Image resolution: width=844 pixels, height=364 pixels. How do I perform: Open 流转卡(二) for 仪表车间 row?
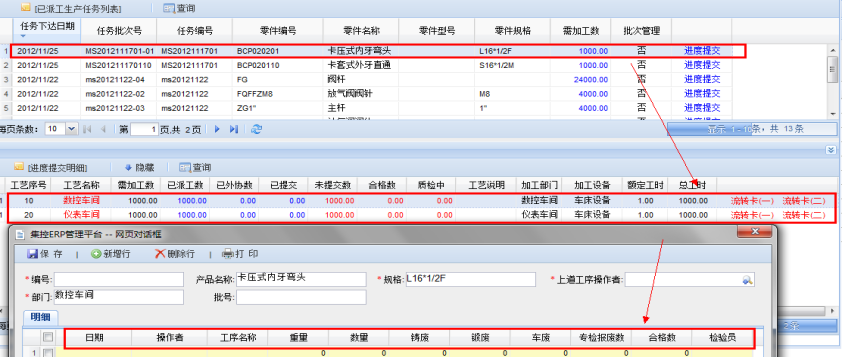pos(804,215)
